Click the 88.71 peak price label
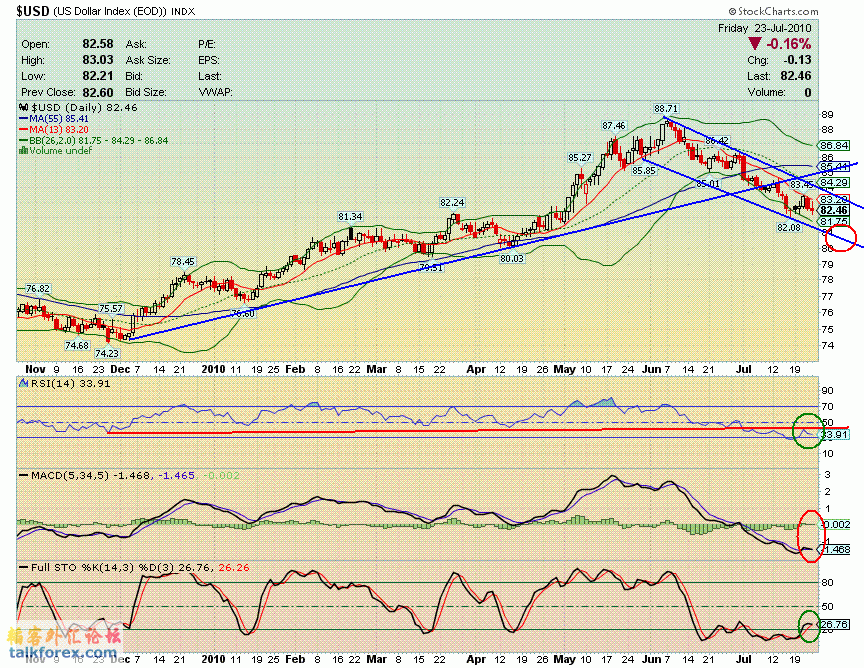864x668 pixels. pyautogui.click(x=666, y=109)
